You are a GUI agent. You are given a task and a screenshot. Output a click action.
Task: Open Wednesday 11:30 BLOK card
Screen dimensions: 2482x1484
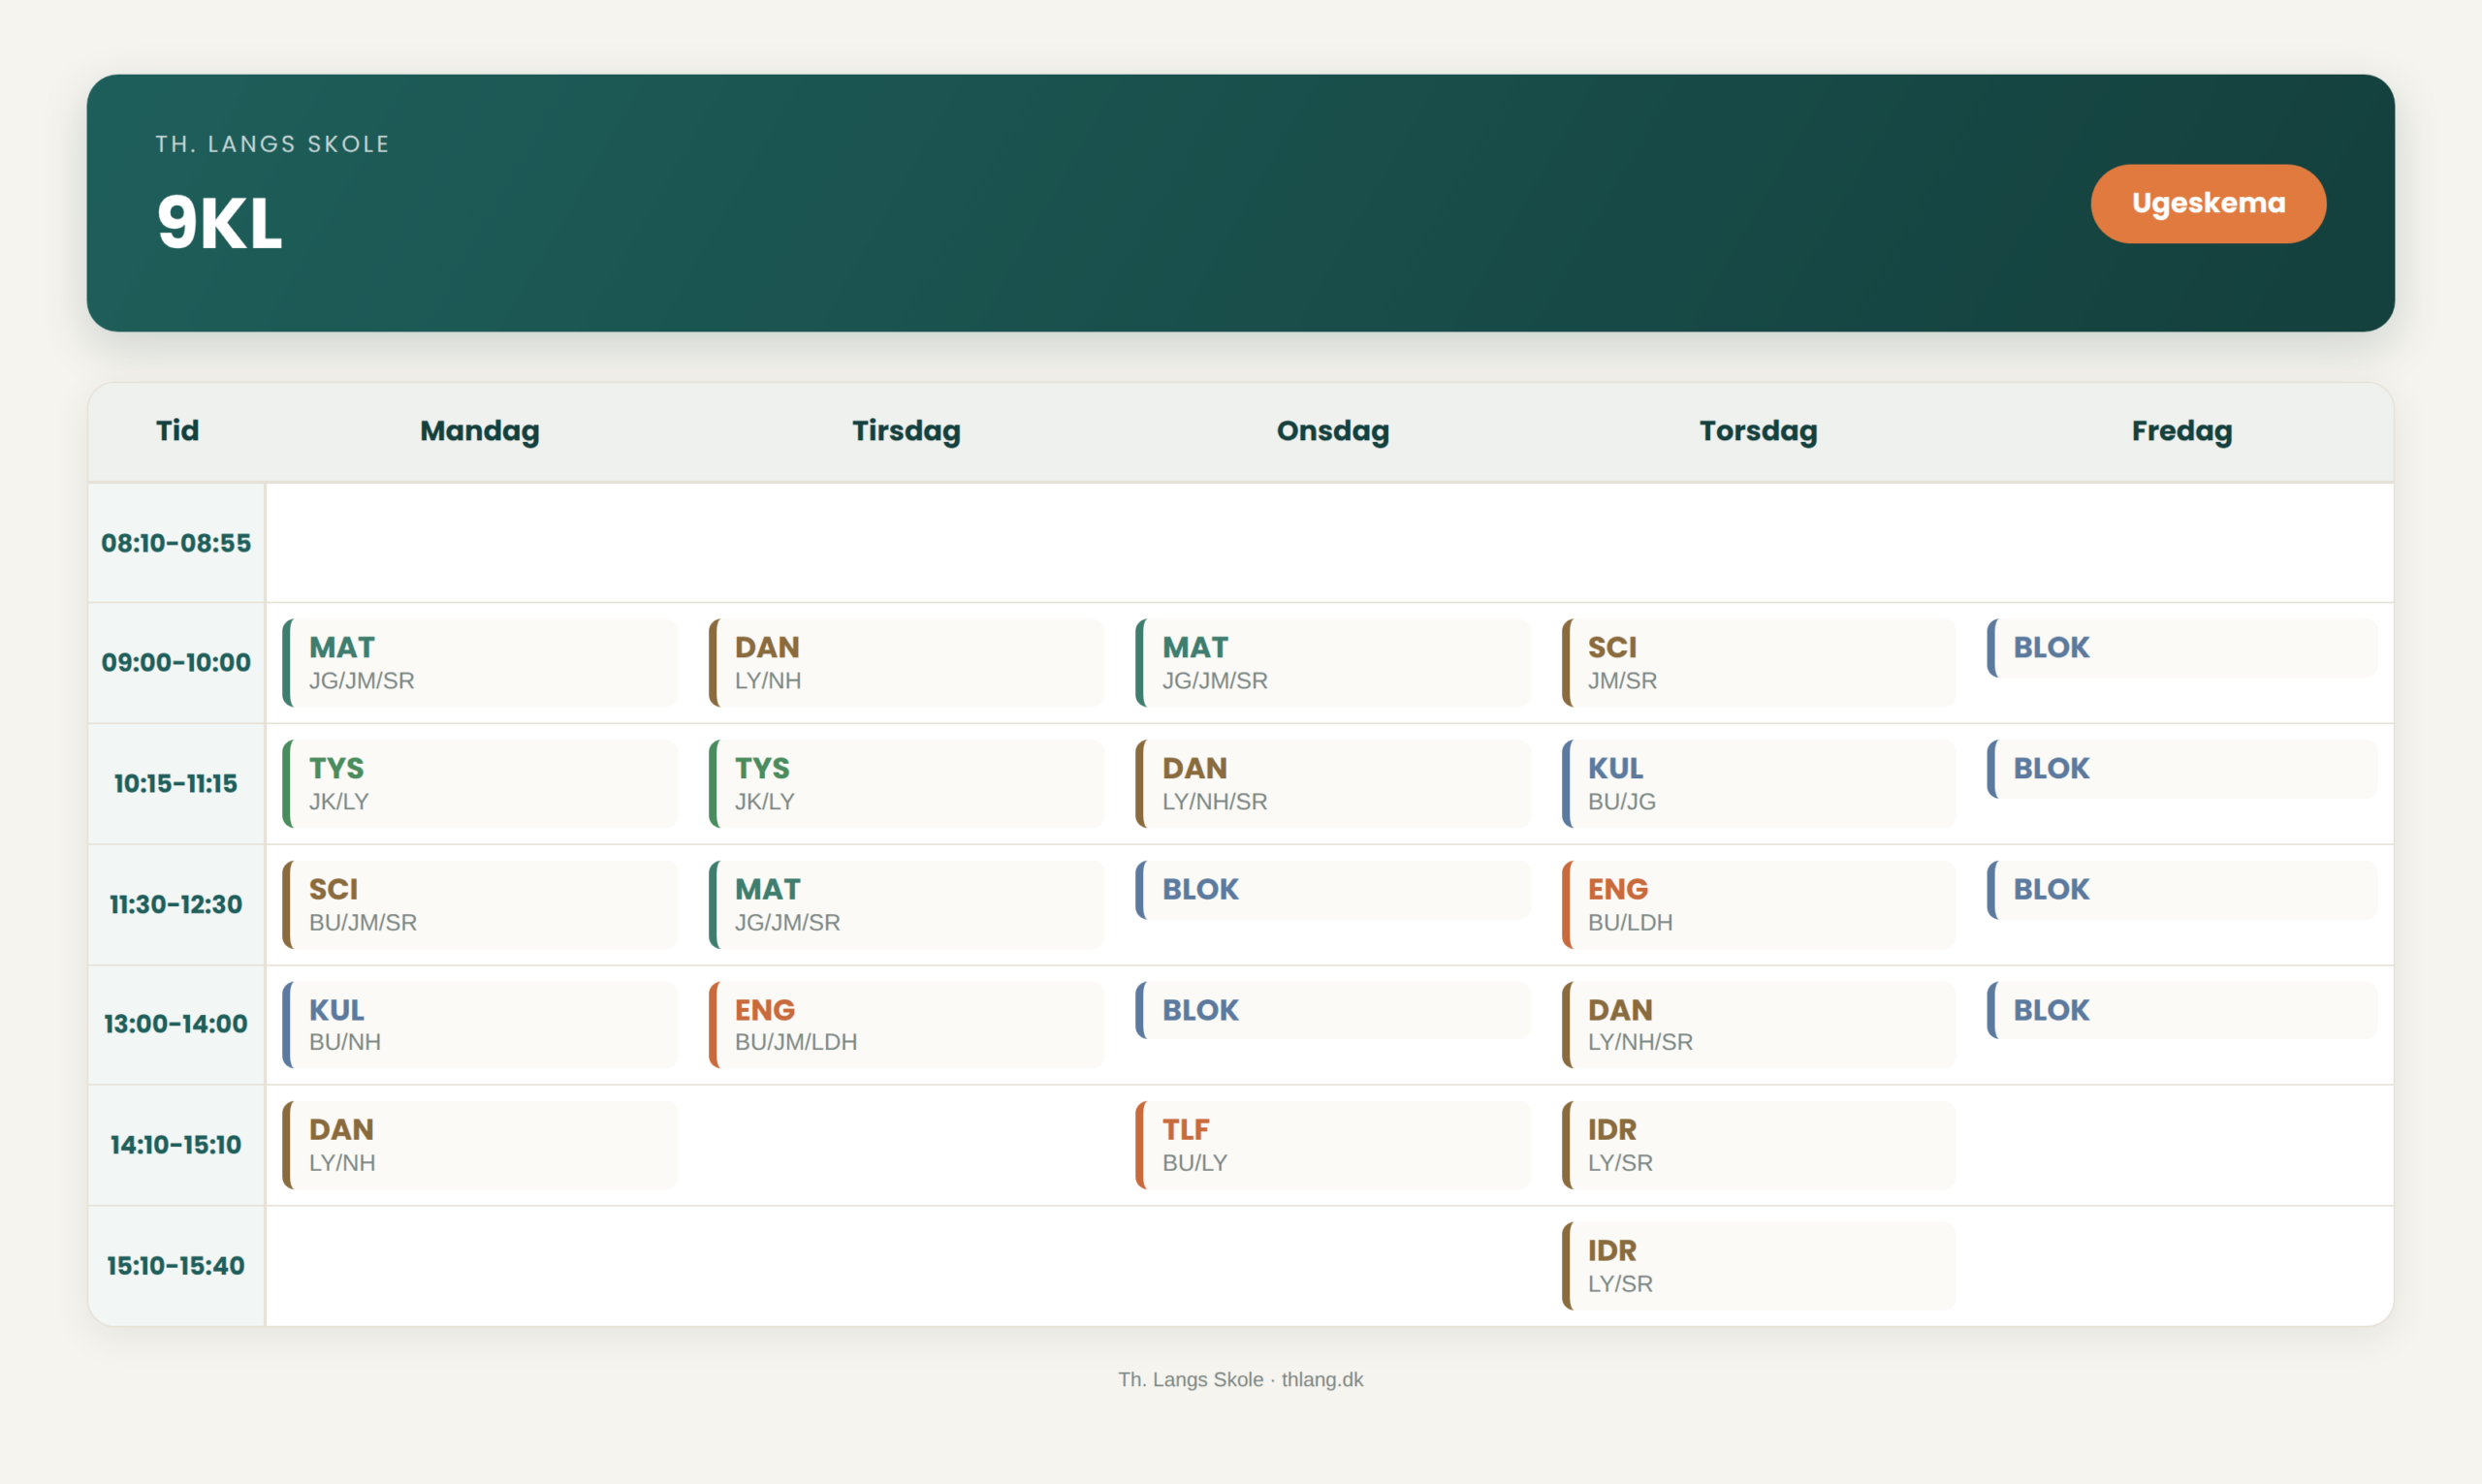pos(1333,890)
